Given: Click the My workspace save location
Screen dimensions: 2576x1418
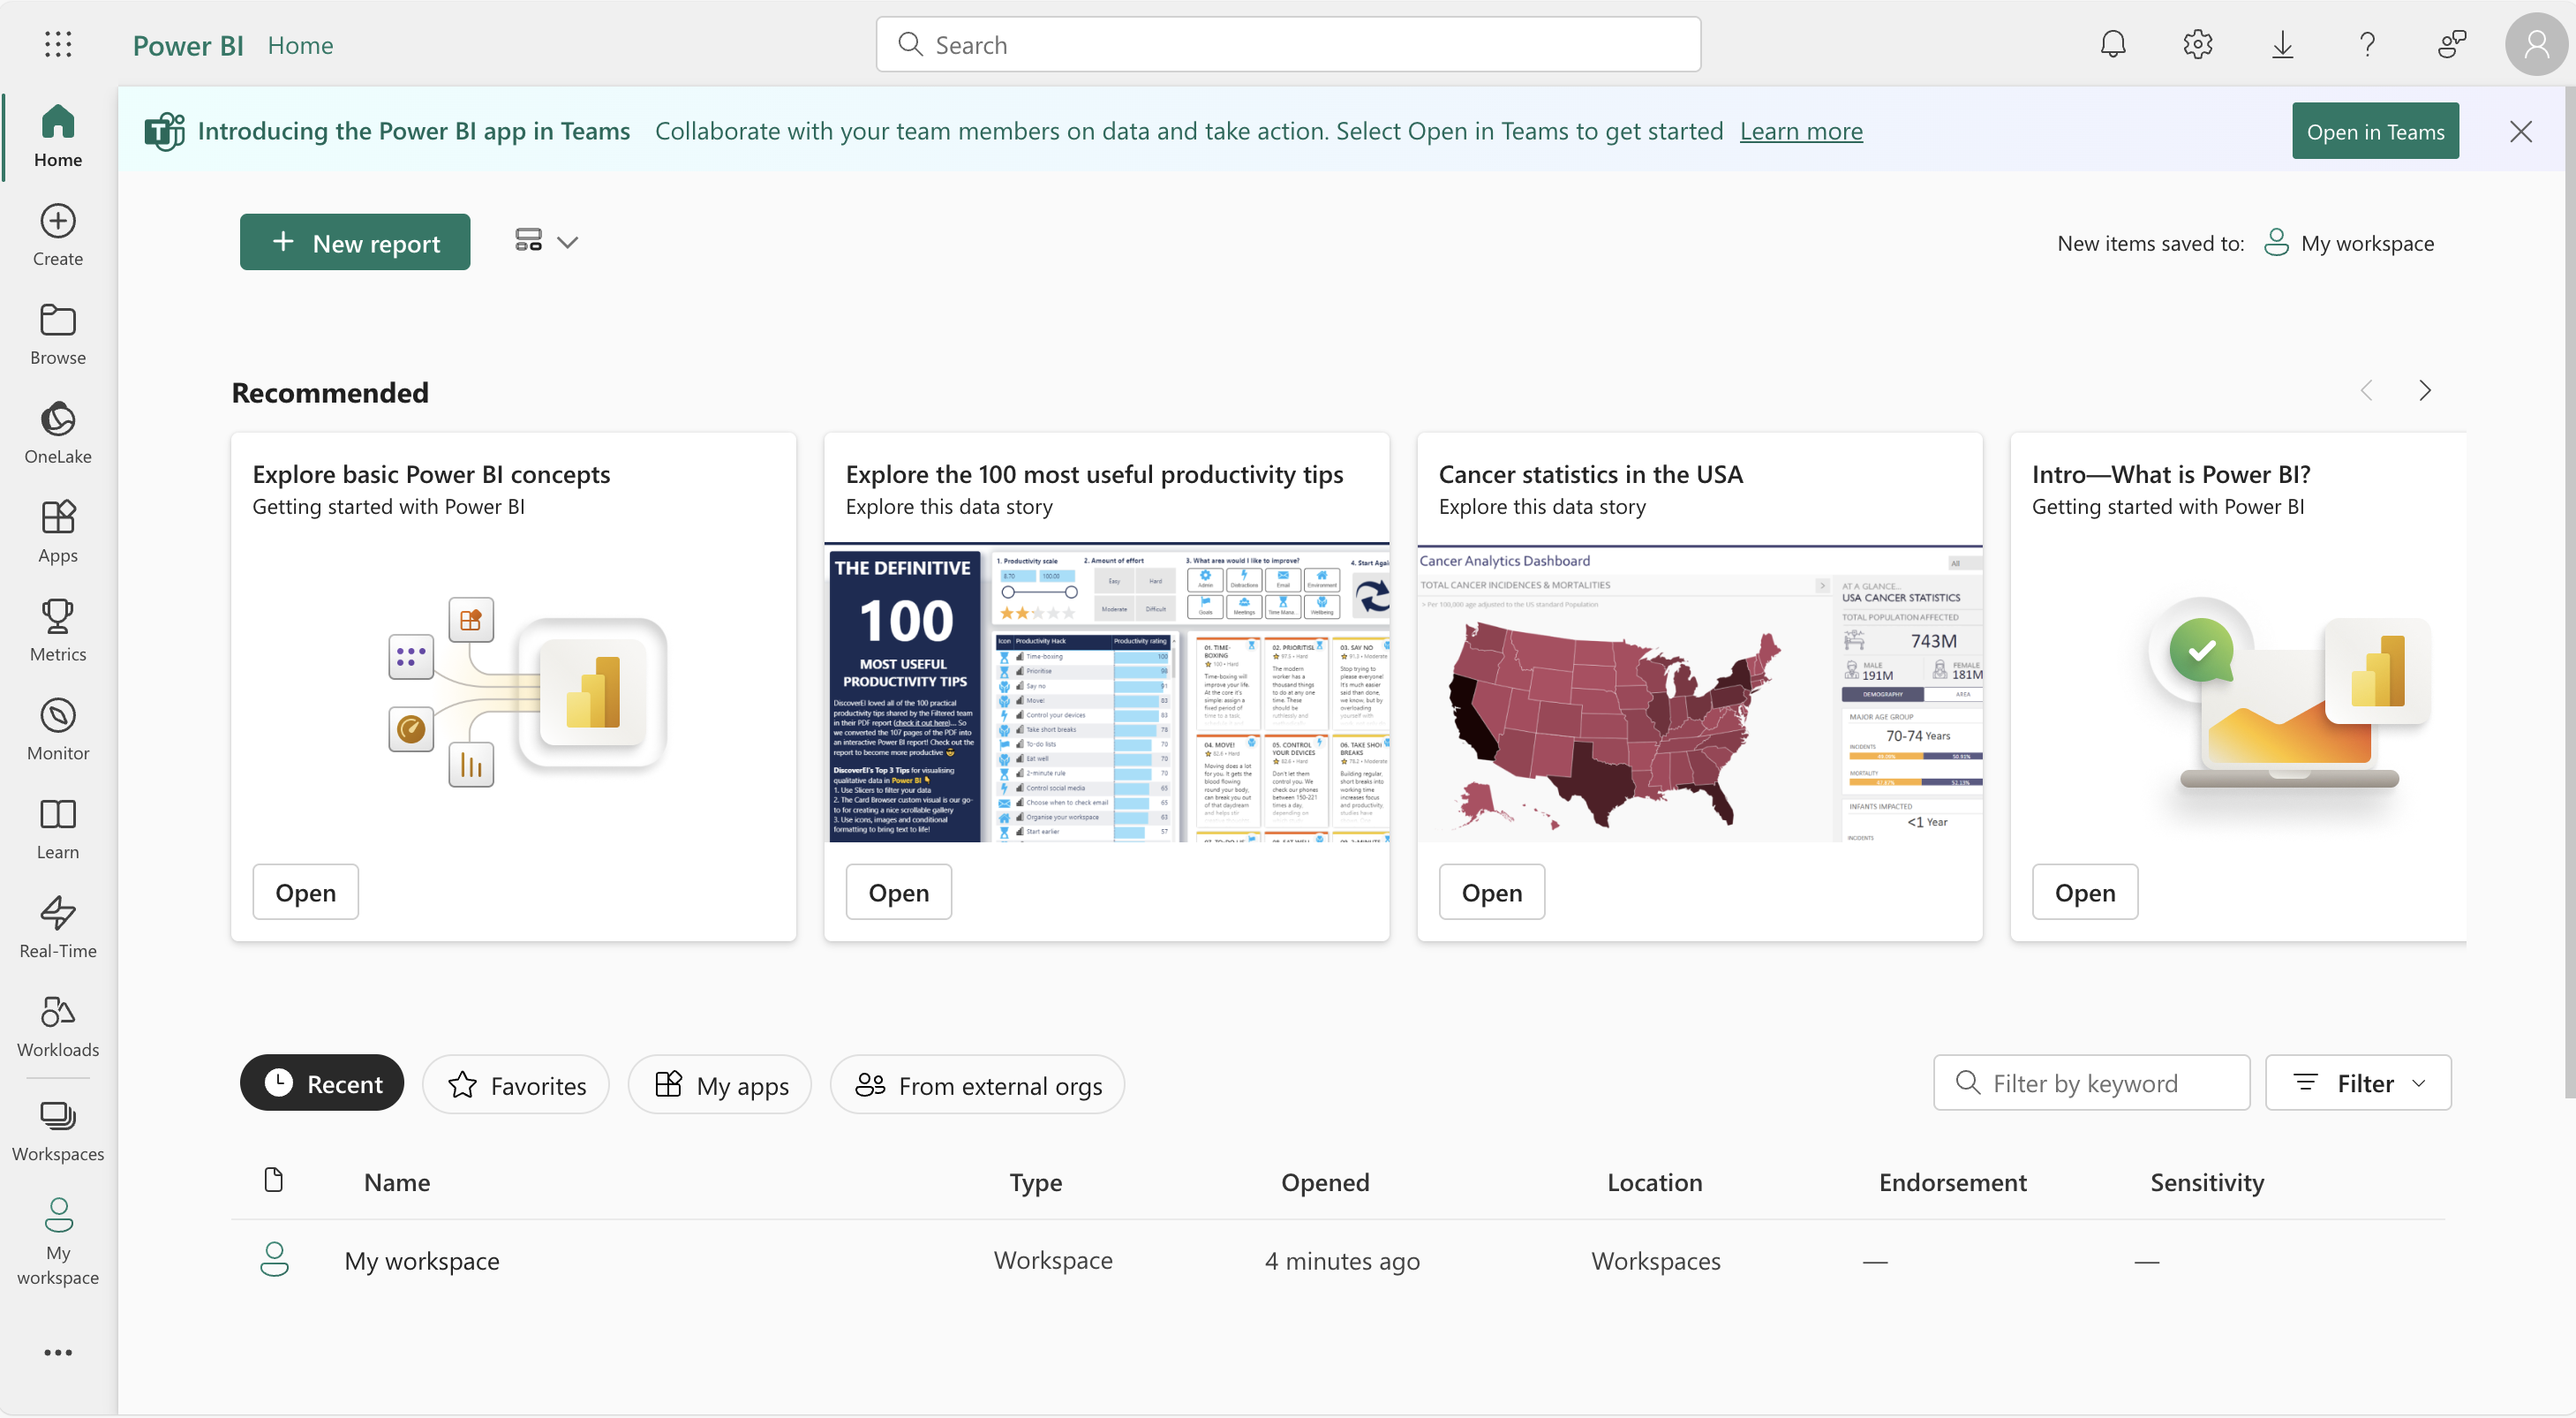Looking at the screenshot, I should (2348, 243).
